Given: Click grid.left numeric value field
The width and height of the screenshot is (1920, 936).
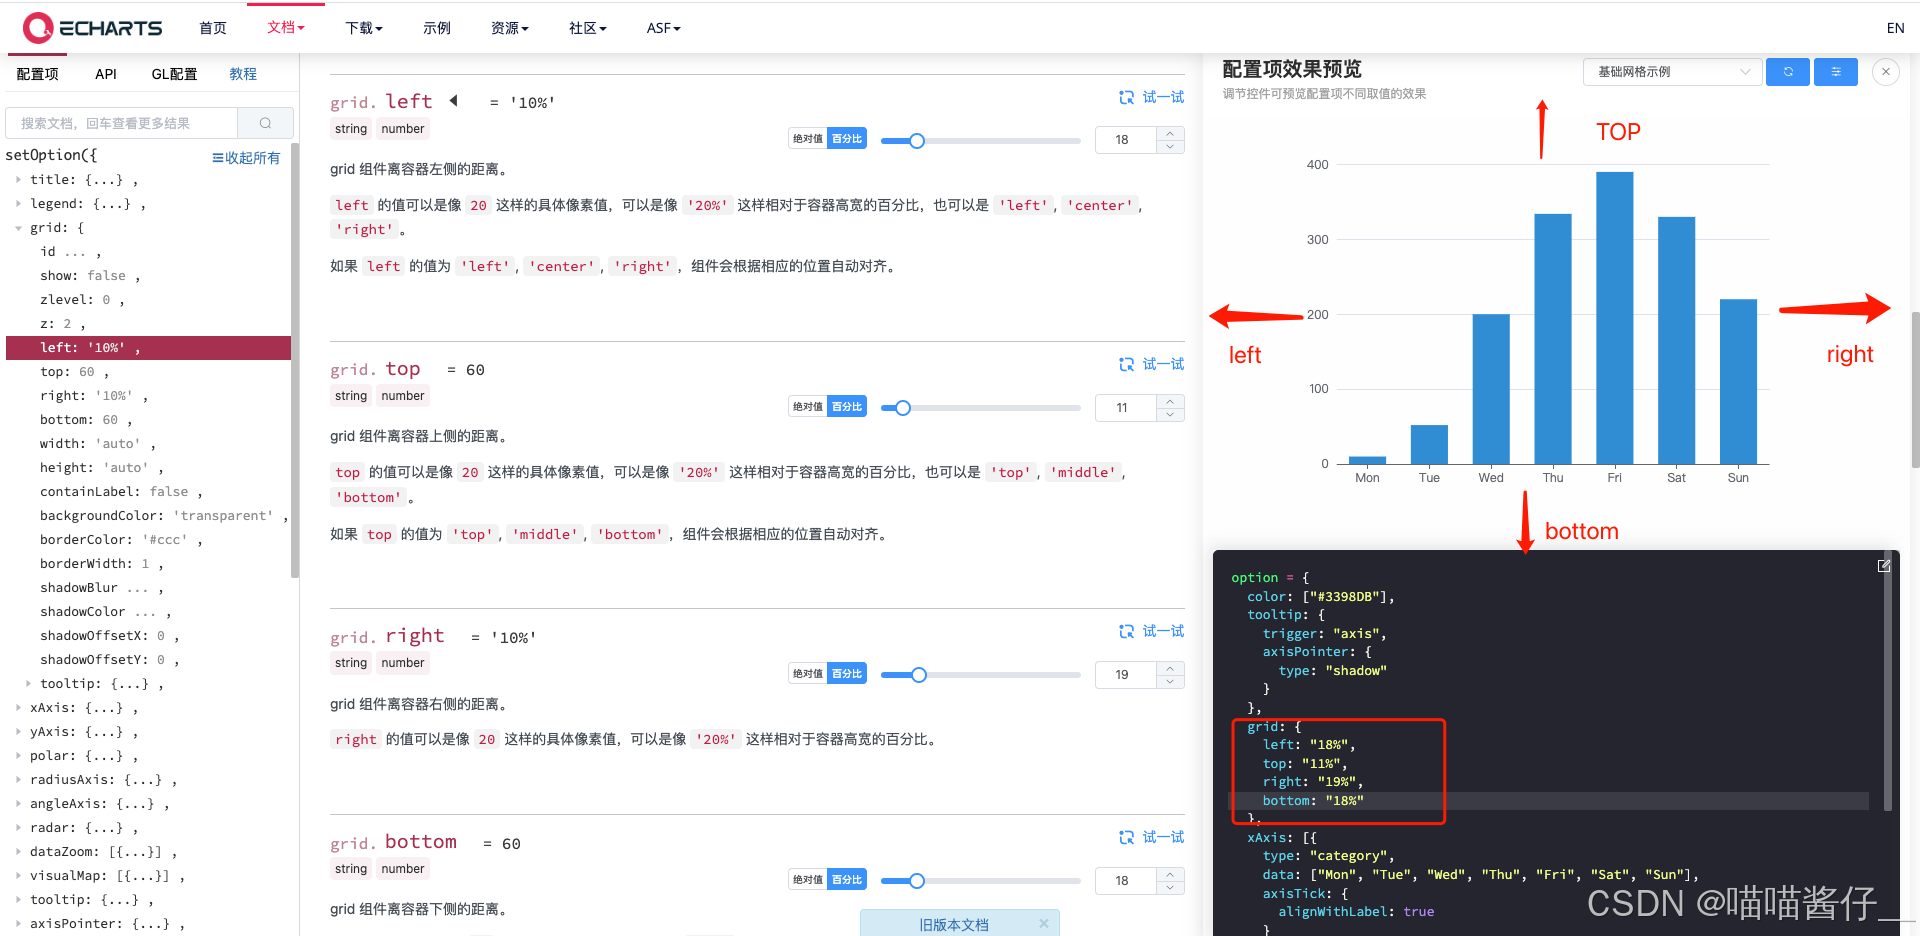Looking at the screenshot, I should pyautogui.click(x=1126, y=140).
